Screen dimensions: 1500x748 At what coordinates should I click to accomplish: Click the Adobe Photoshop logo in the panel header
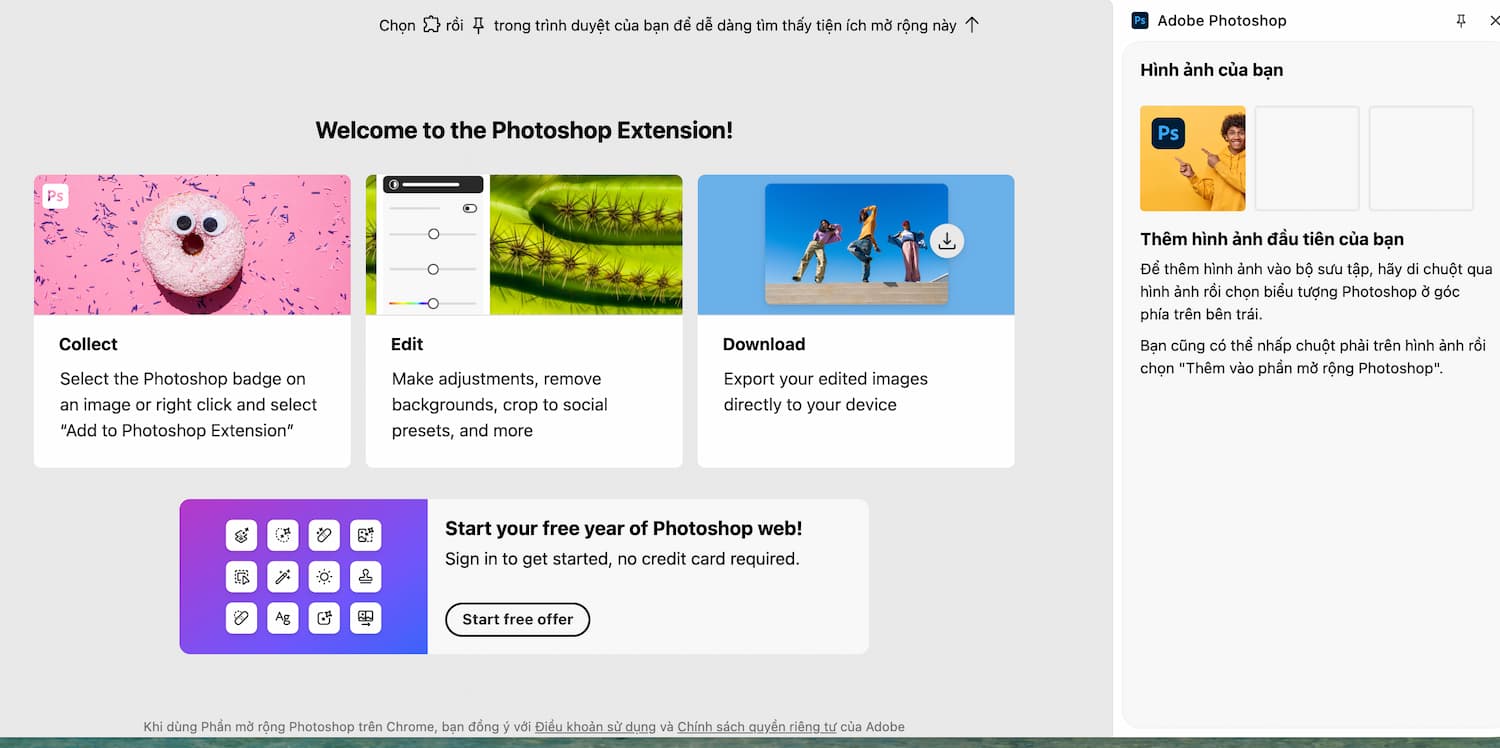1140,21
